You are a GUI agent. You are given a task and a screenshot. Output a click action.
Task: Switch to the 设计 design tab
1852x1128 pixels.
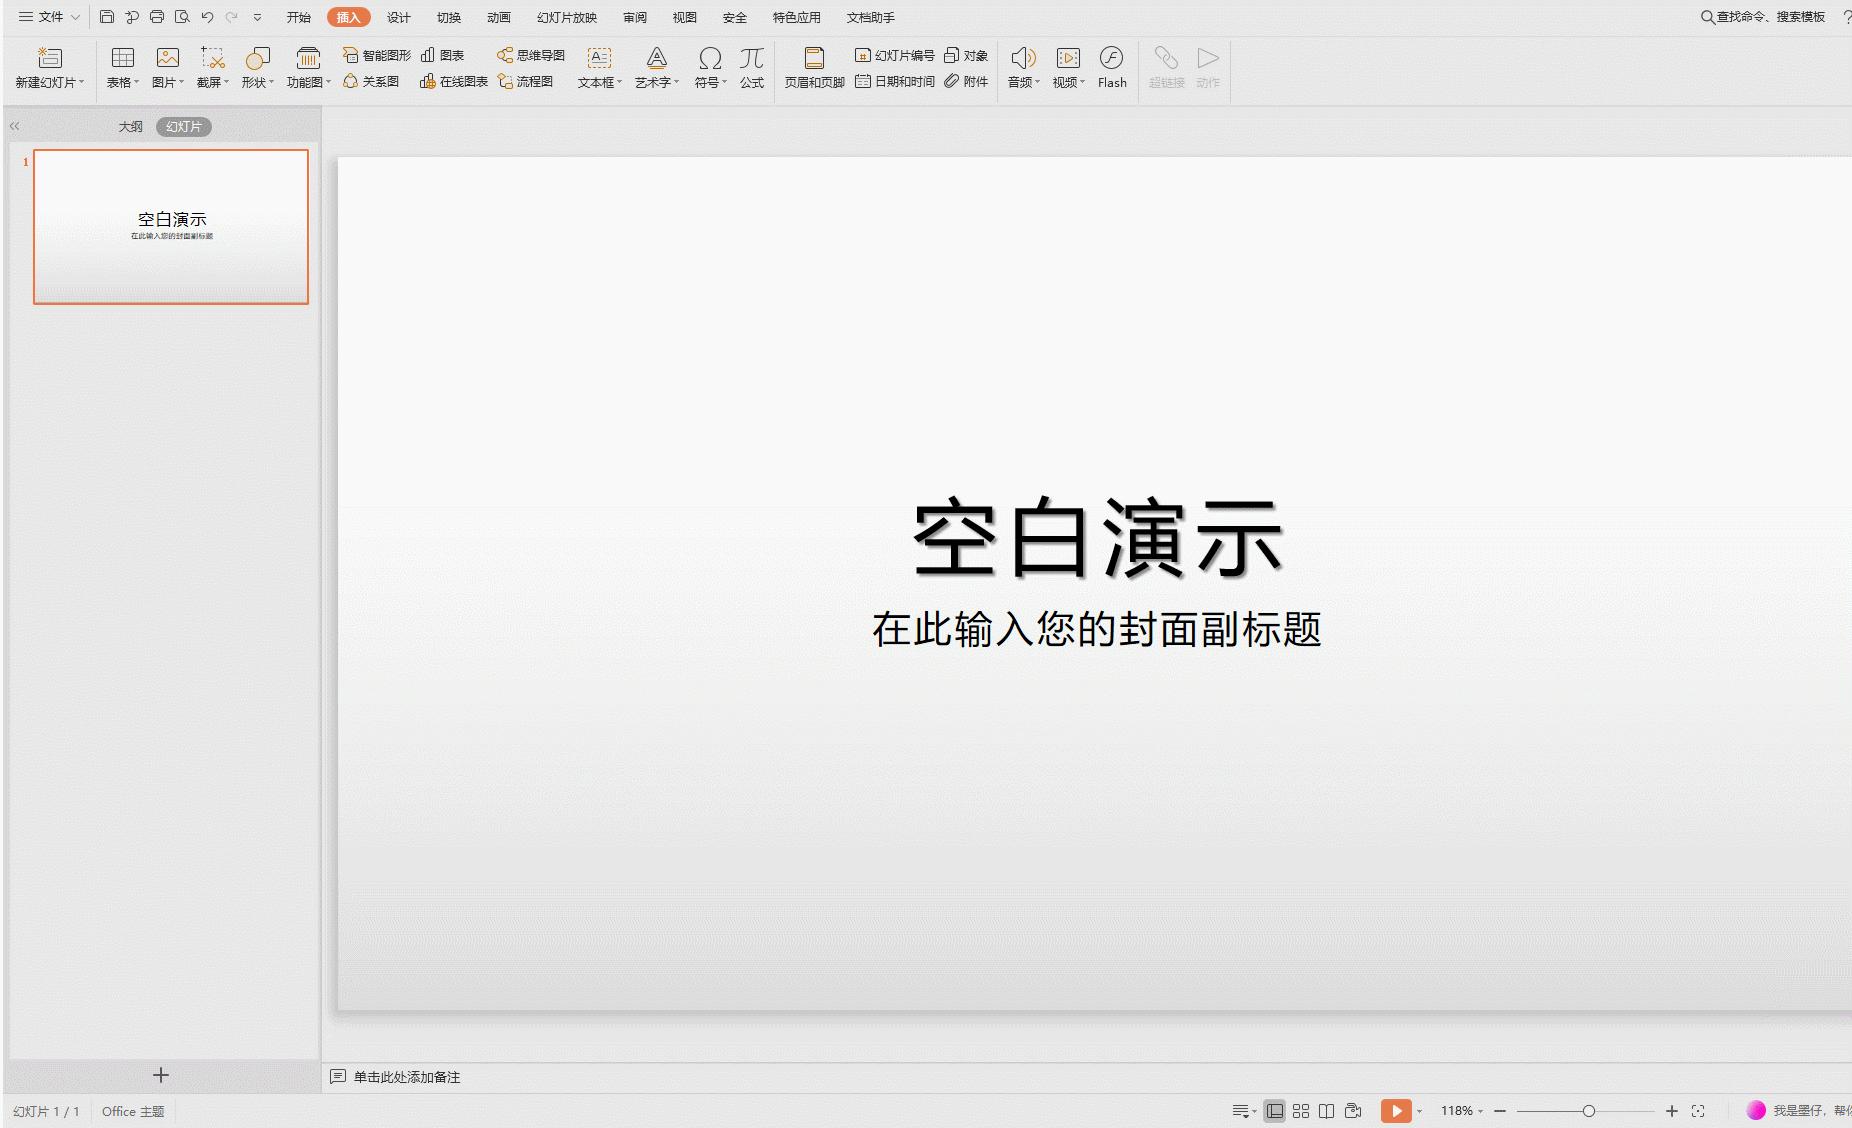pyautogui.click(x=398, y=17)
